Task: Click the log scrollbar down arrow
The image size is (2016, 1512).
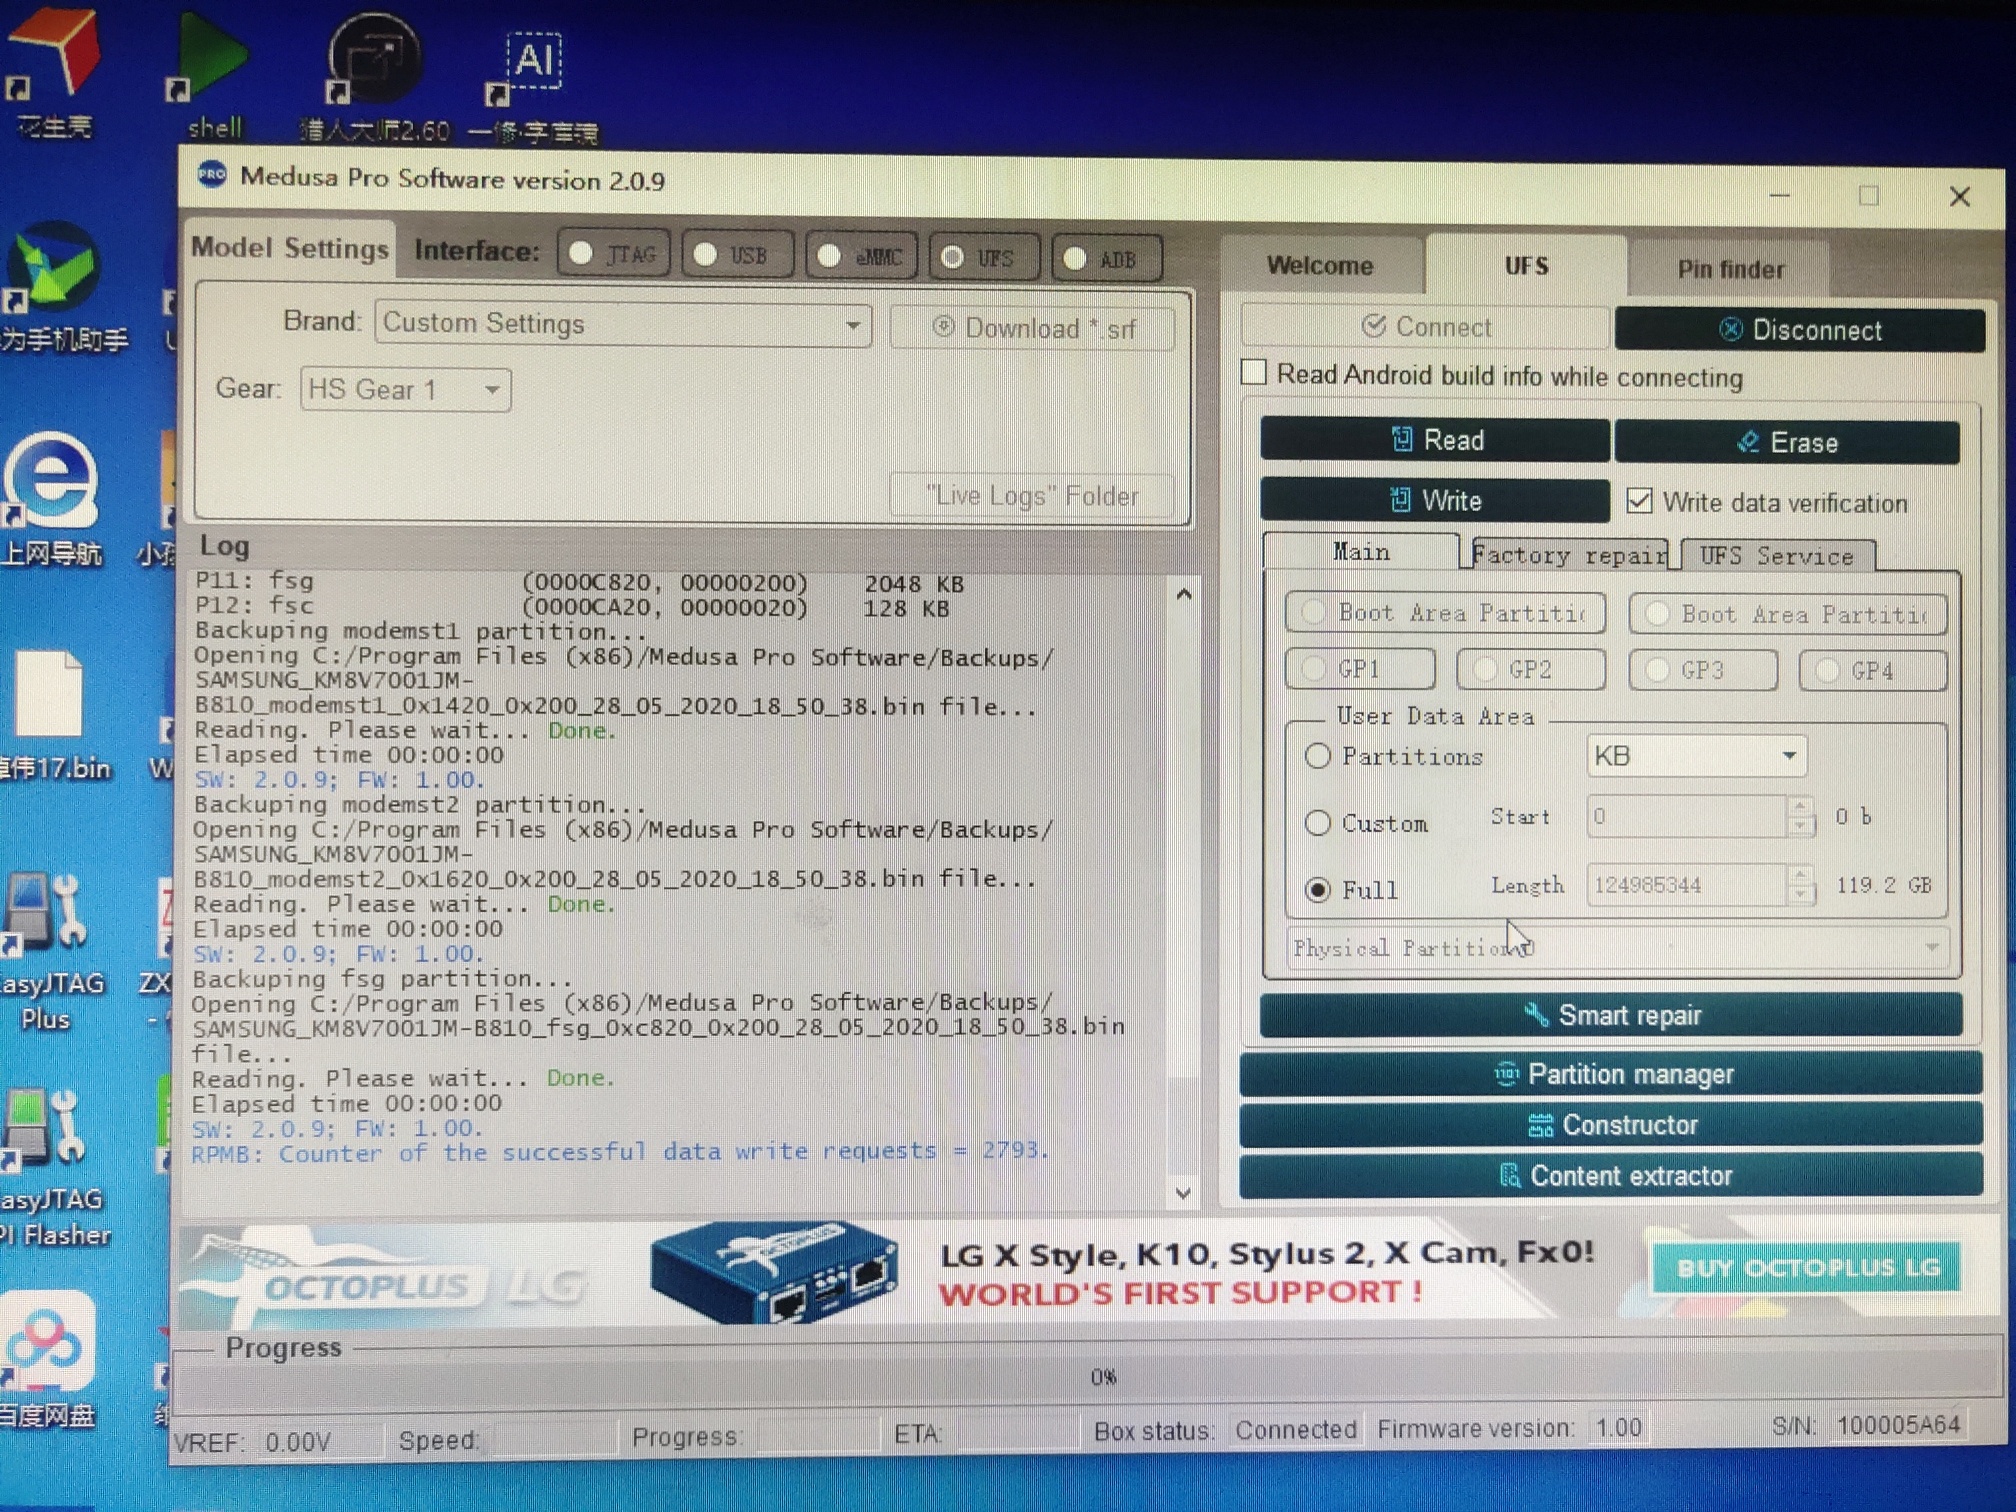Action: click(x=1183, y=1192)
